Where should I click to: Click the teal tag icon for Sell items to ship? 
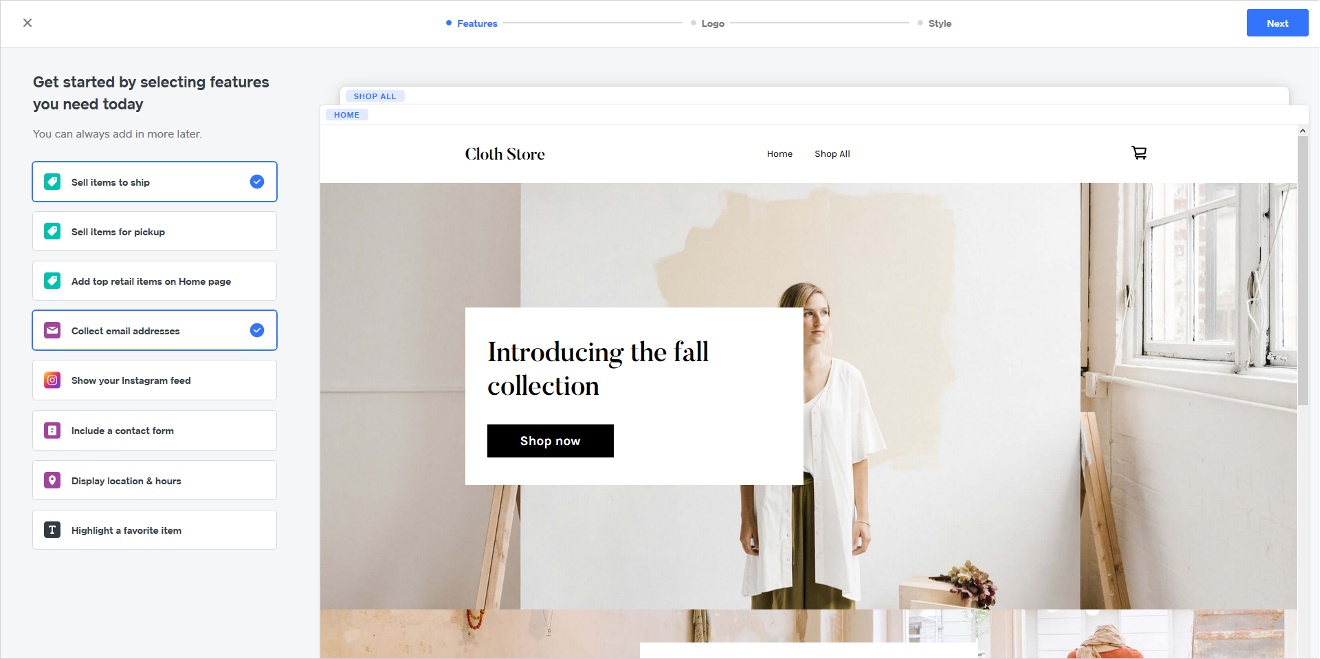(52, 182)
